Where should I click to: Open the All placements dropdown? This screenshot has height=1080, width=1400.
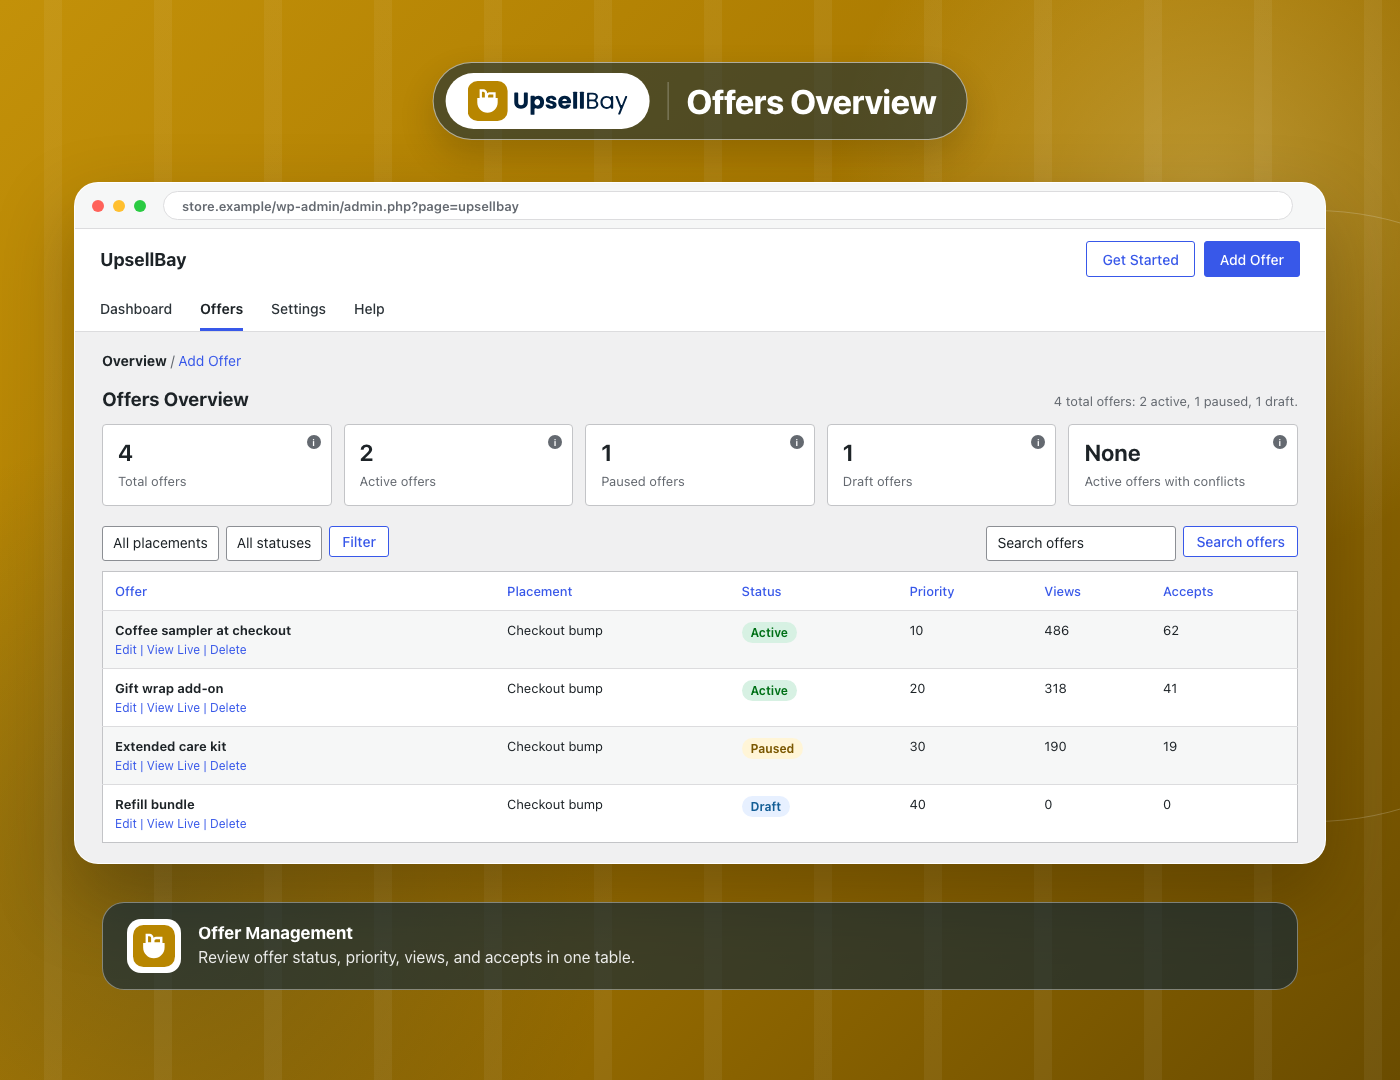coord(160,543)
